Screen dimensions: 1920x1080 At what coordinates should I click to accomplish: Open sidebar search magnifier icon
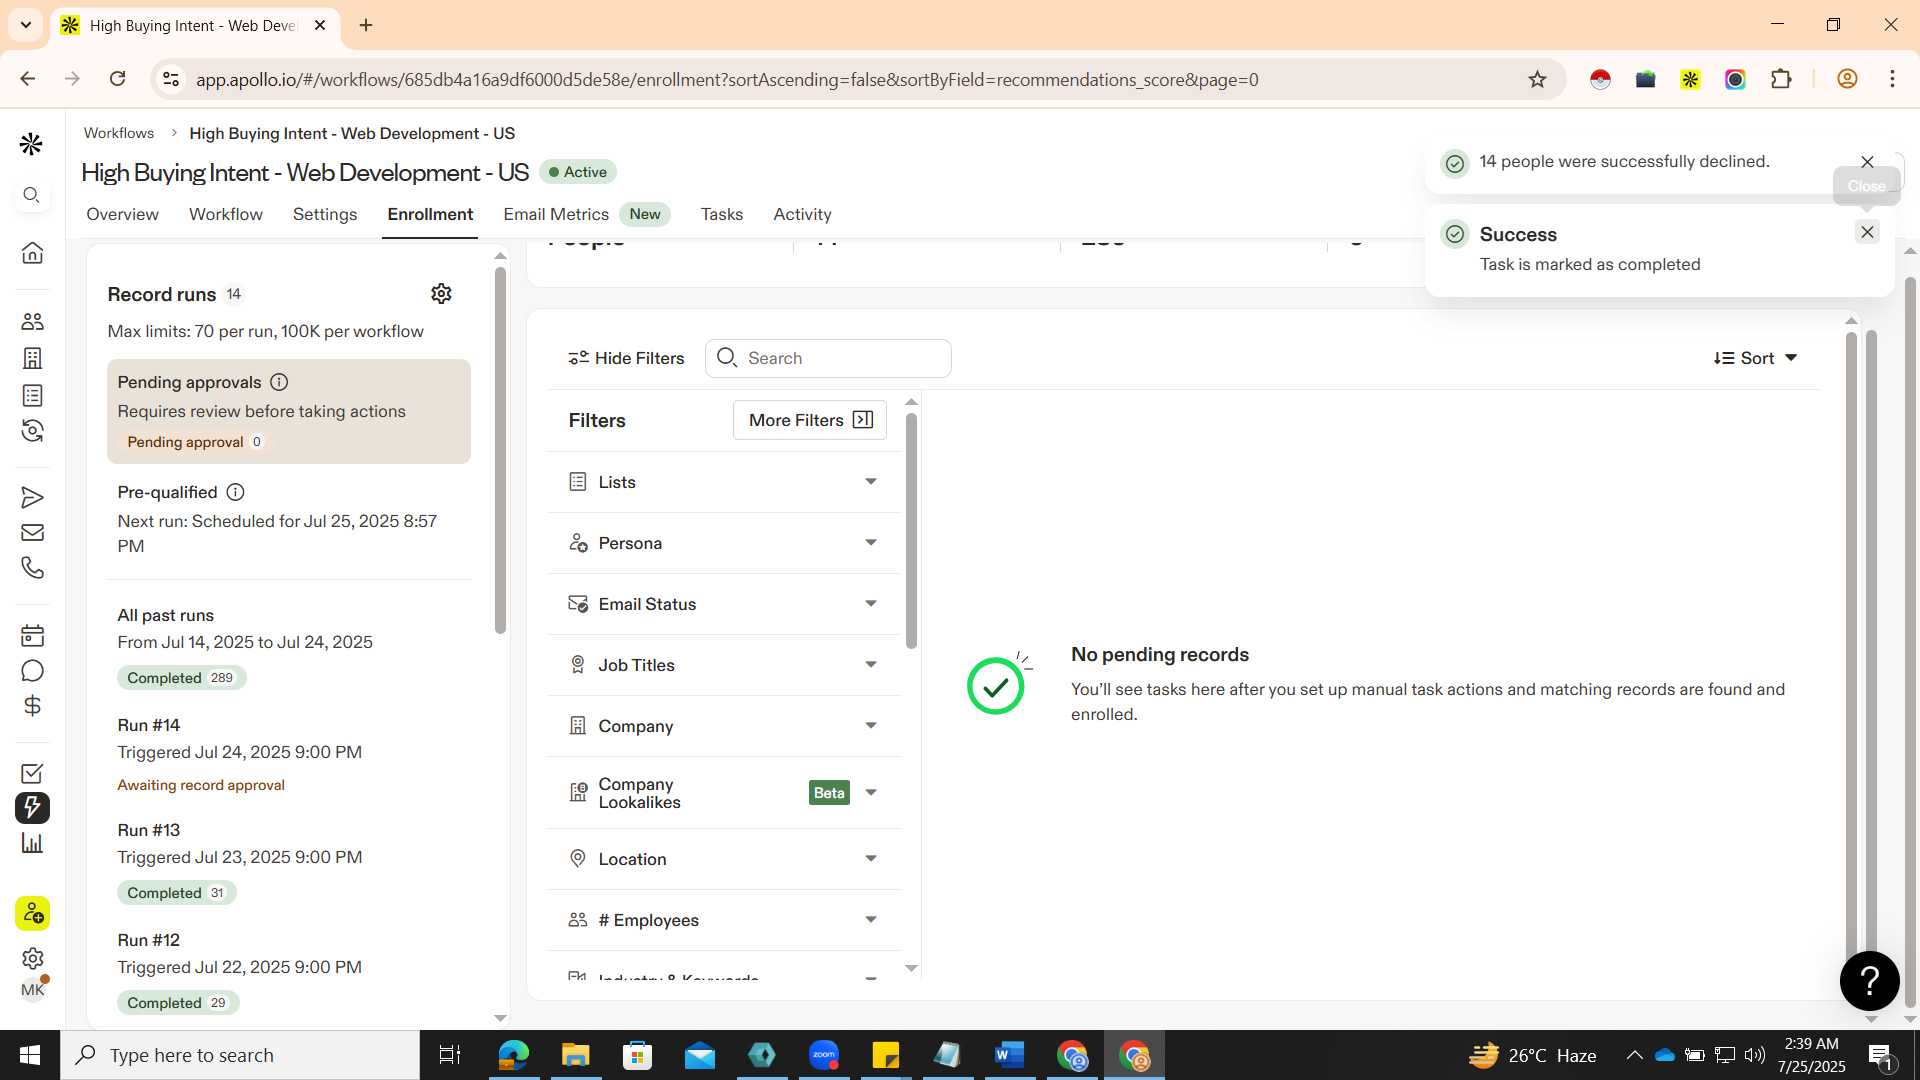(x=32, y=195)
